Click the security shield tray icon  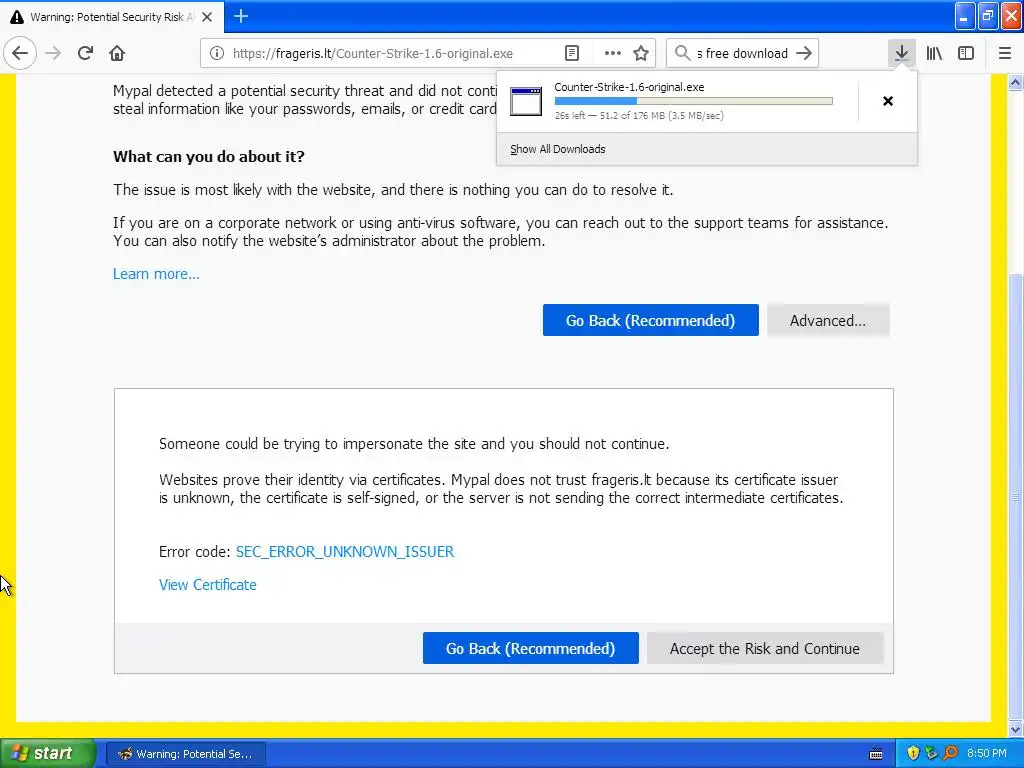coord(913,753)
